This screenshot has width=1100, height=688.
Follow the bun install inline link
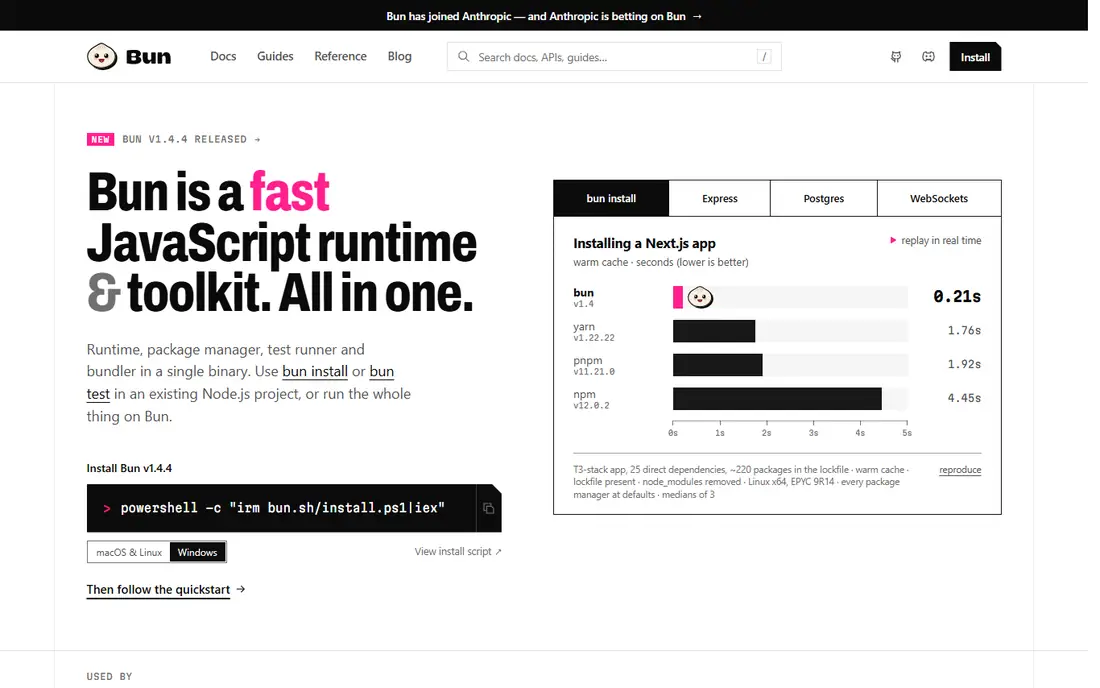[x=315, y=371]
